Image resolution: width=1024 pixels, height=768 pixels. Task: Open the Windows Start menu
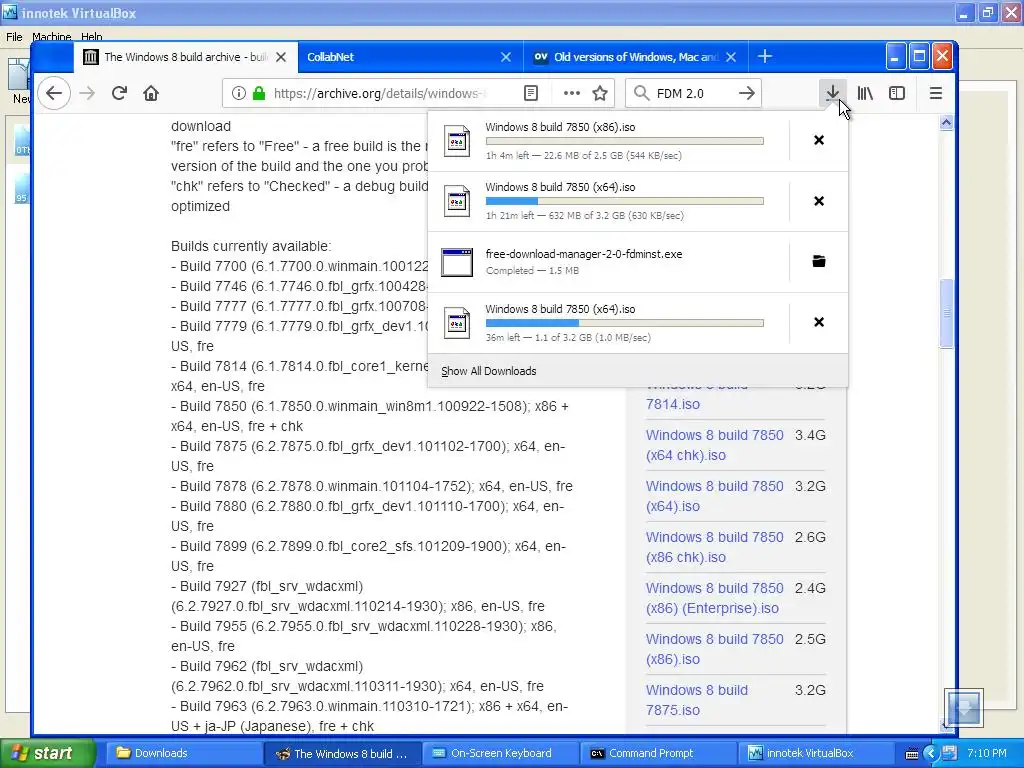click(x=48, y=753)
